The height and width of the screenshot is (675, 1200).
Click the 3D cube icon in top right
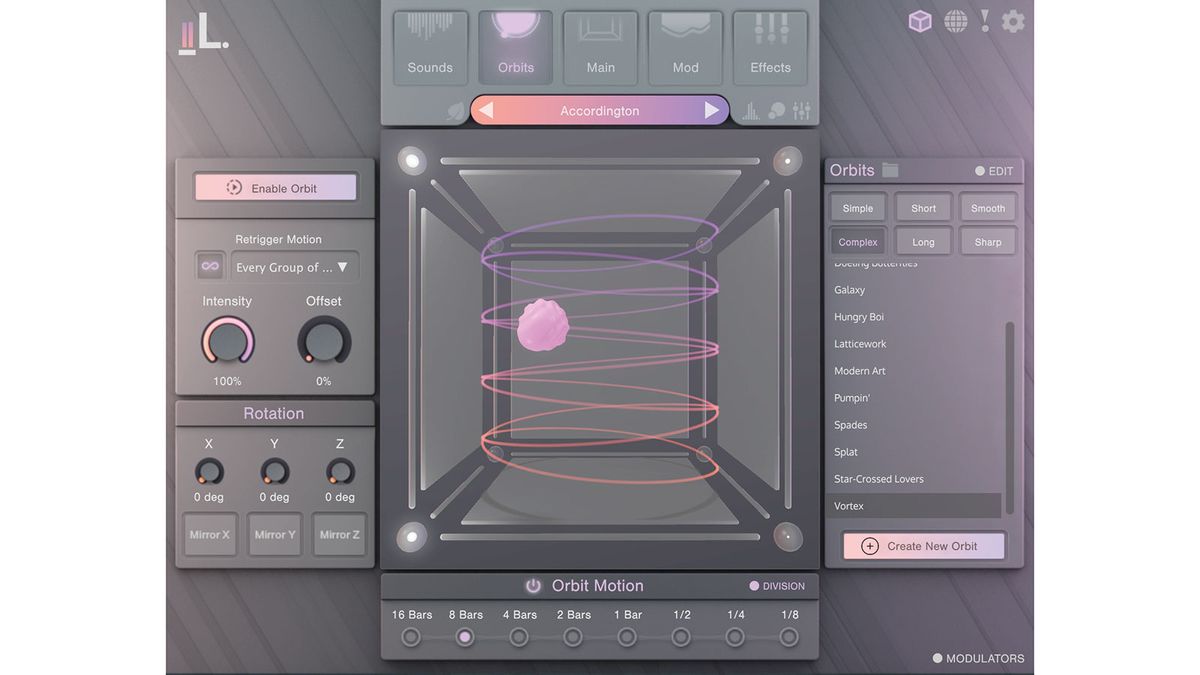click(921, 20)
